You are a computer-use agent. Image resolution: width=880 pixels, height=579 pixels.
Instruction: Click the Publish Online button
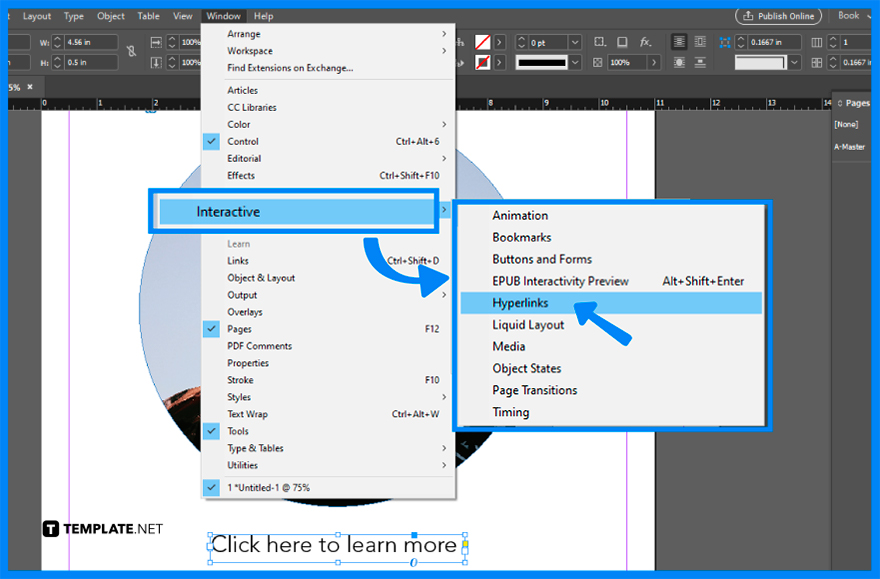click(779, 15)
